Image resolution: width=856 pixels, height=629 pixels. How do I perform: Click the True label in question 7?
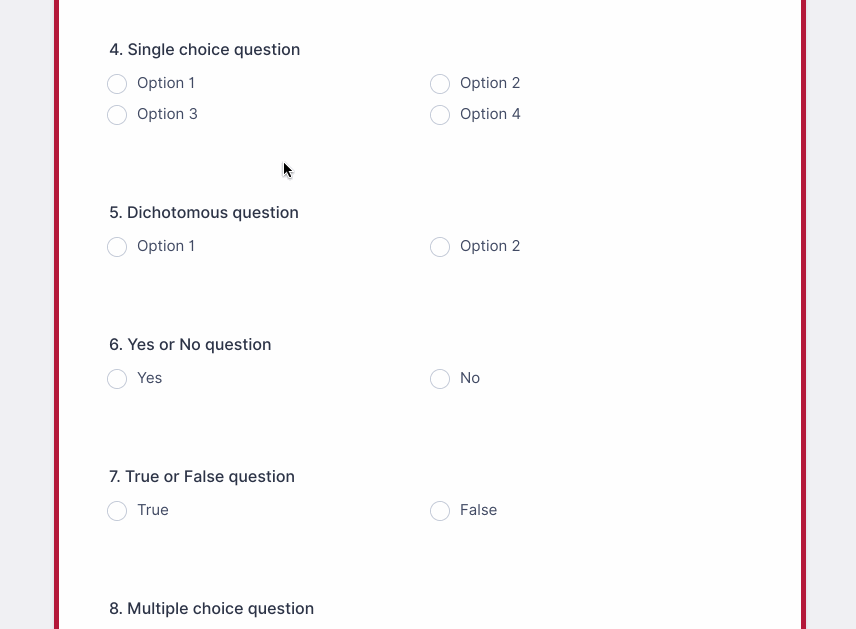152,511
